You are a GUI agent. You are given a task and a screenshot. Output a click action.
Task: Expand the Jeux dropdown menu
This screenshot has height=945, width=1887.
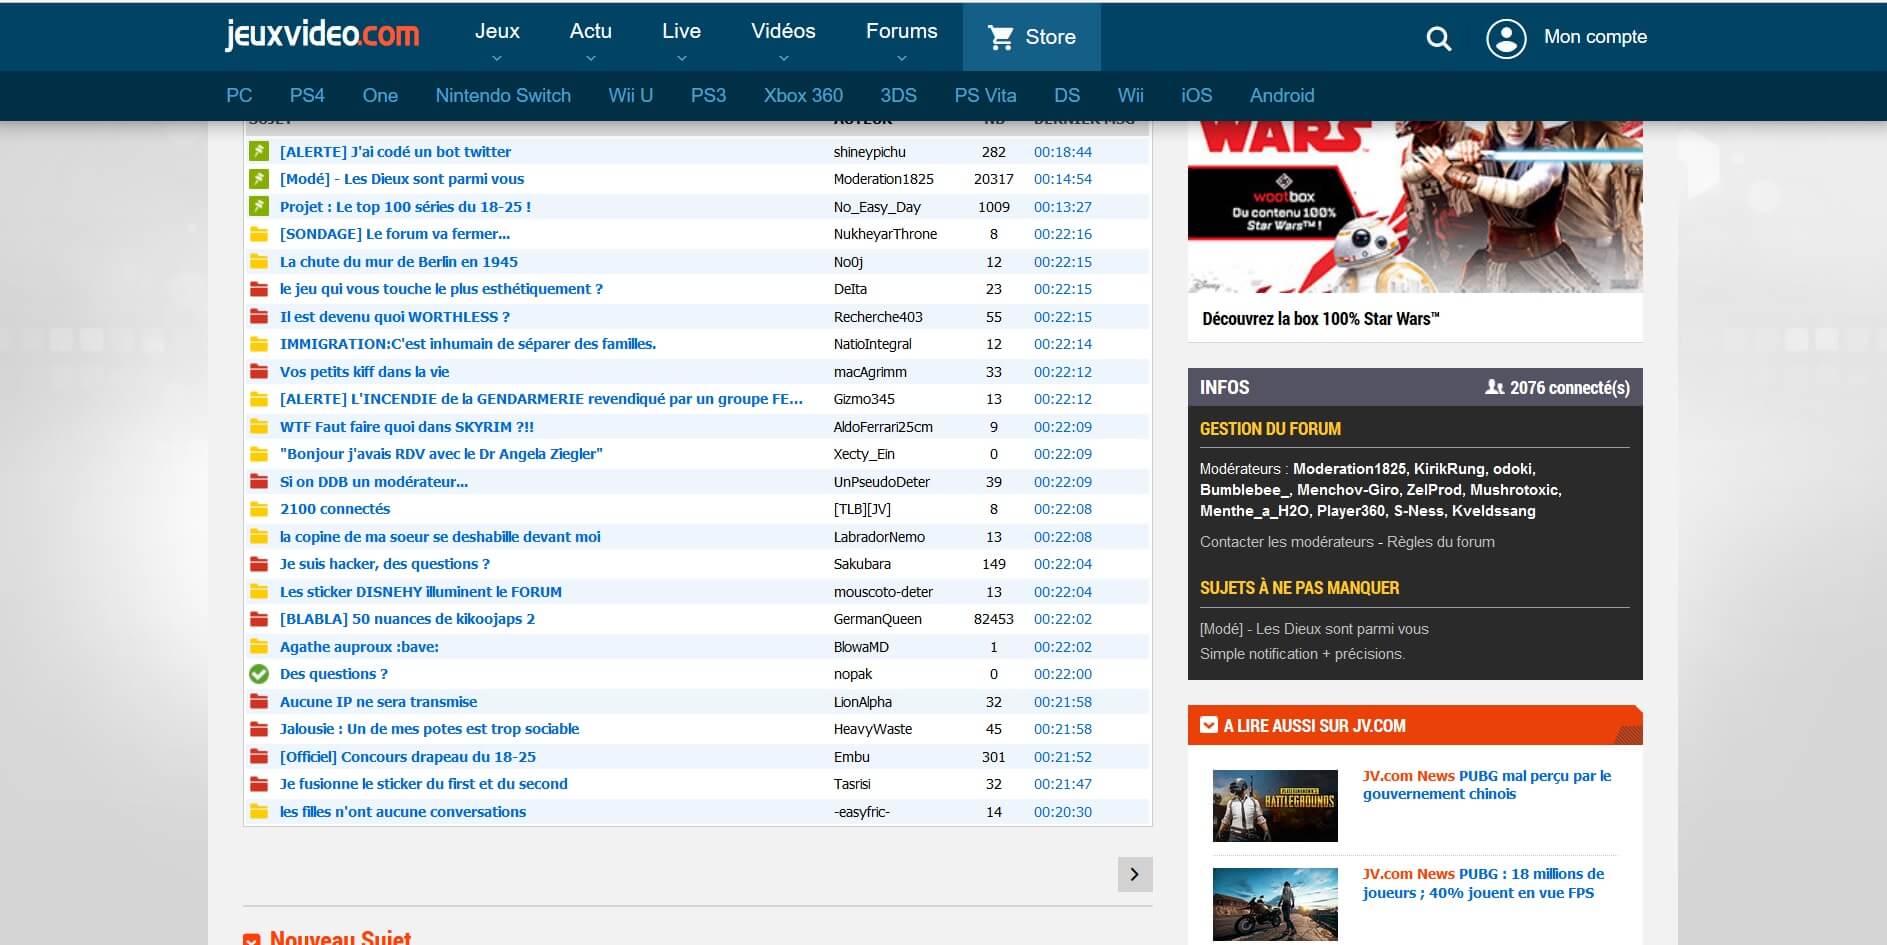pyautogui.click(x=497, y=40)
